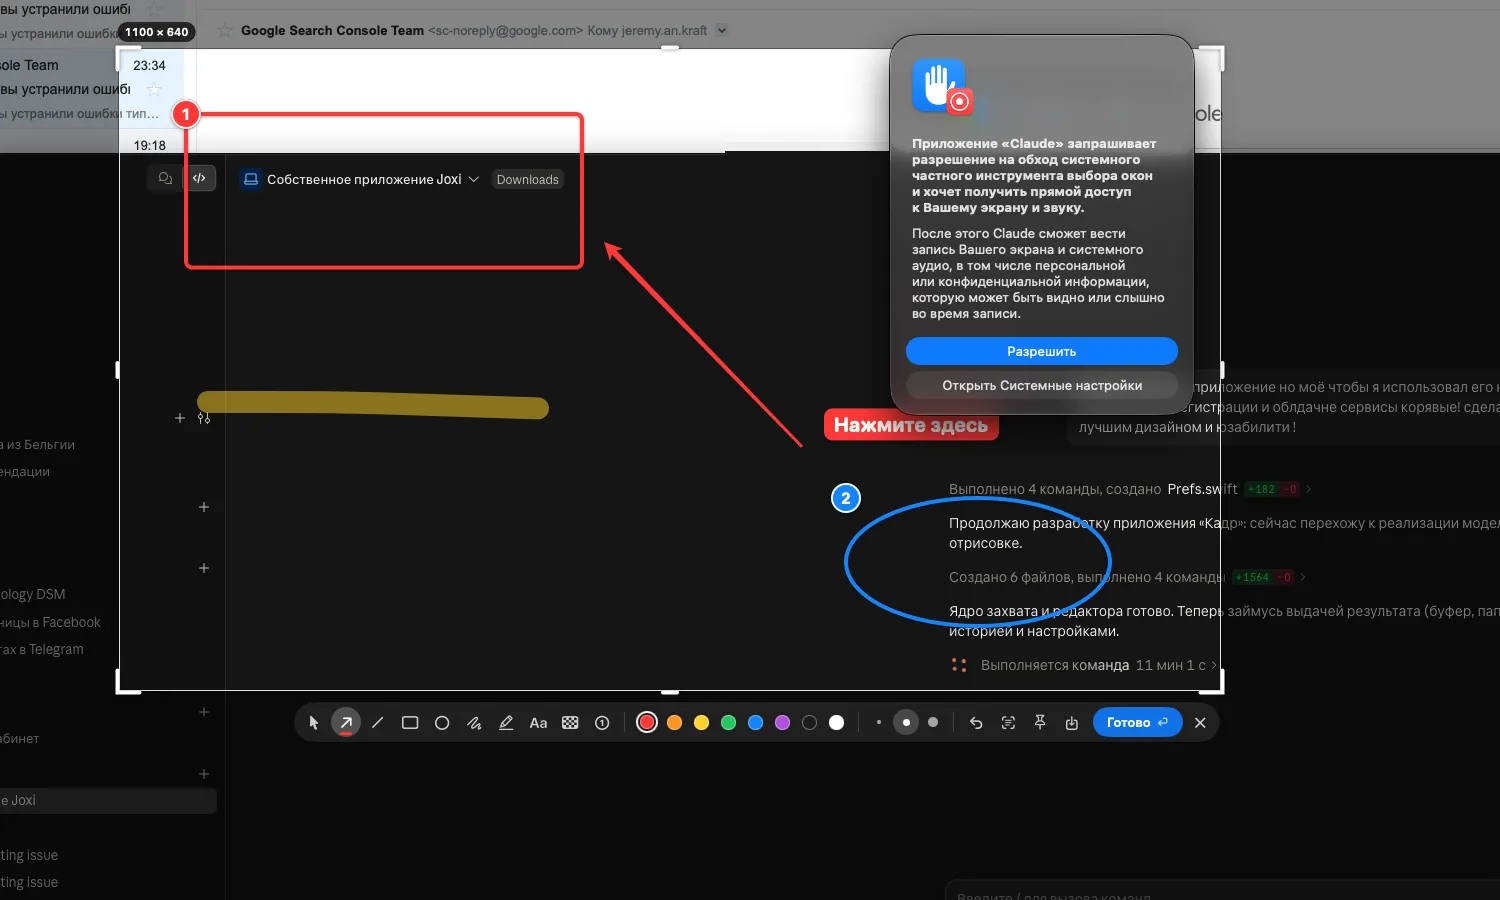Pick the red color swatch
1500x900 pixels.
(x=647, y=723)
